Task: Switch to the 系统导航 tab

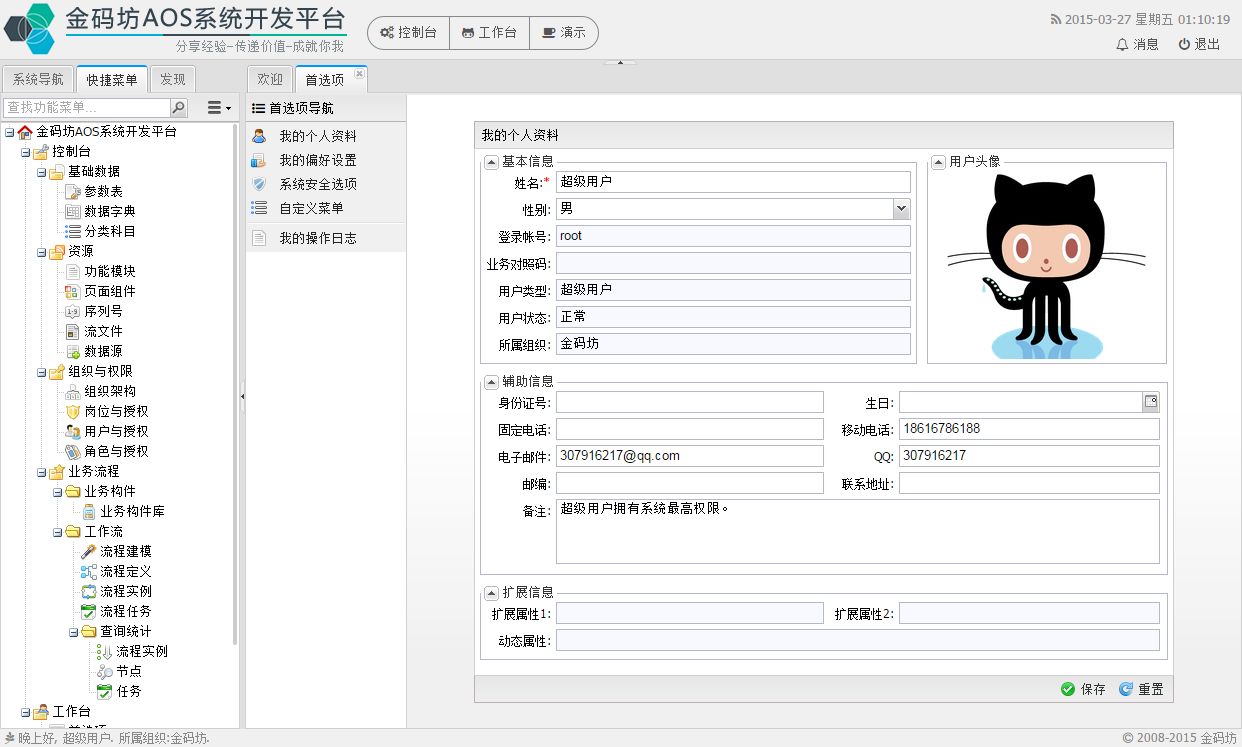Action: [x=38, y=80]
